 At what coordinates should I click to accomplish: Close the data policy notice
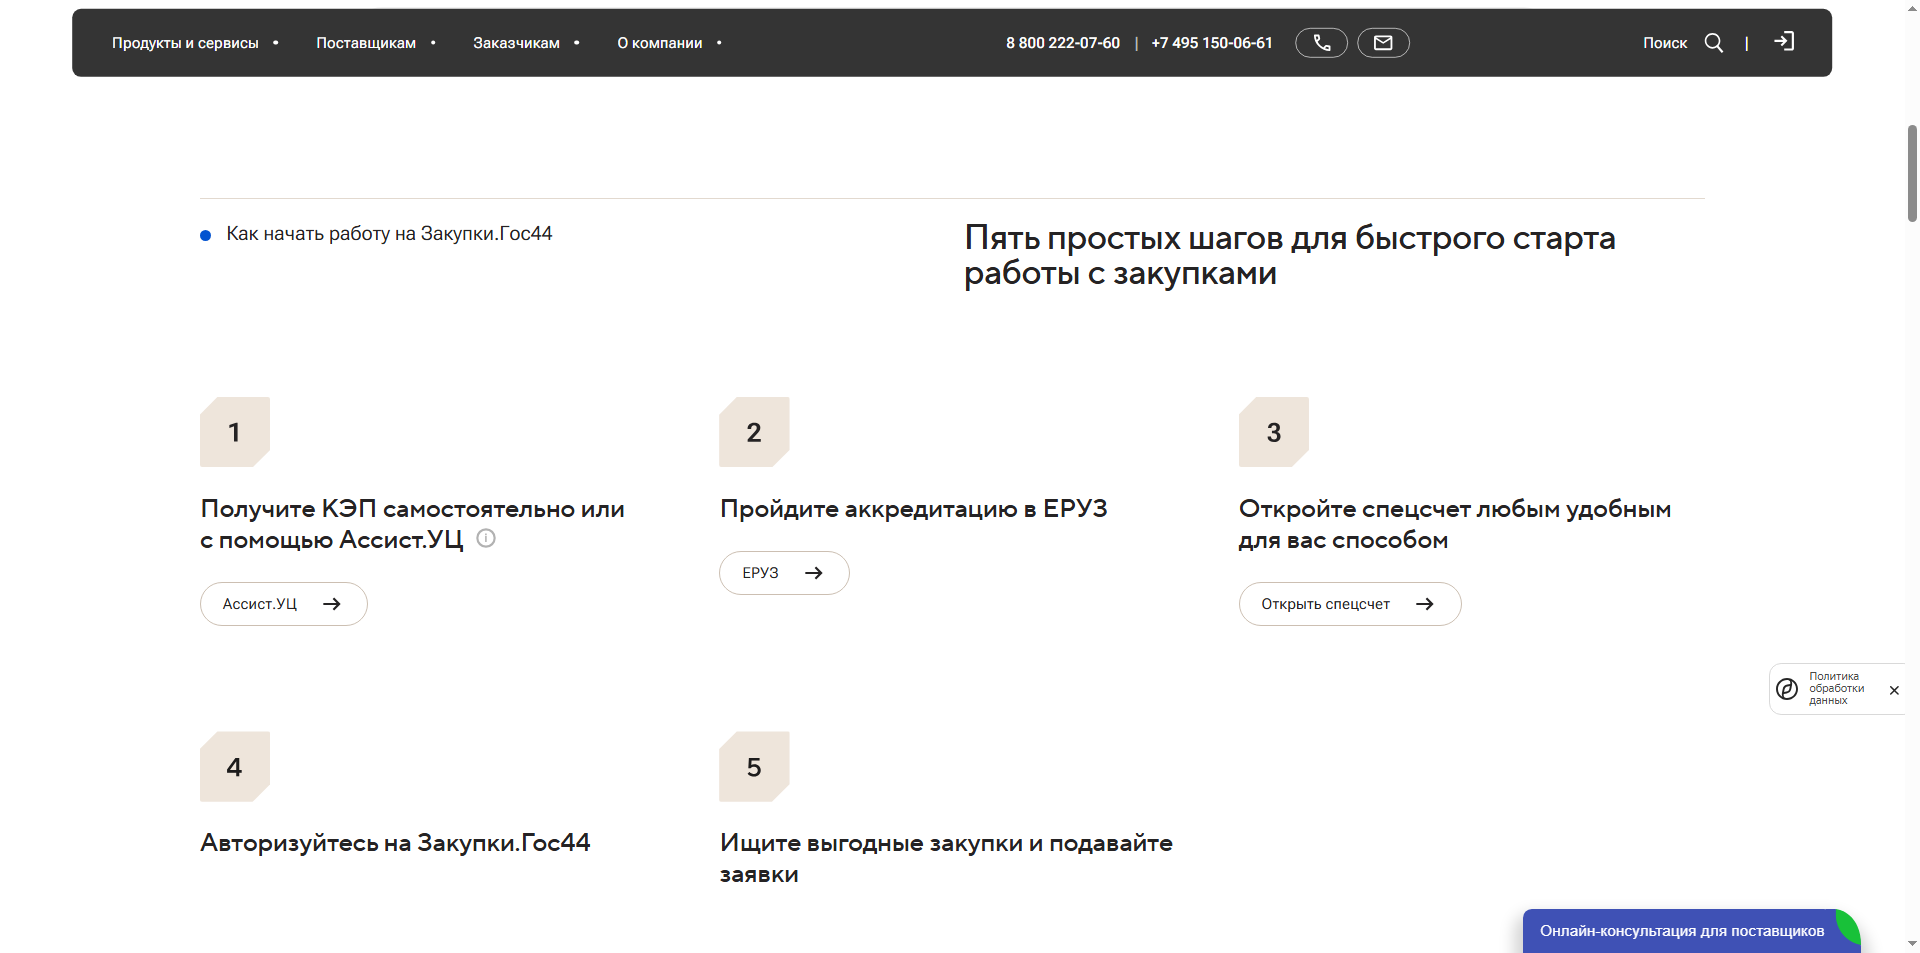click(1894, 690)
